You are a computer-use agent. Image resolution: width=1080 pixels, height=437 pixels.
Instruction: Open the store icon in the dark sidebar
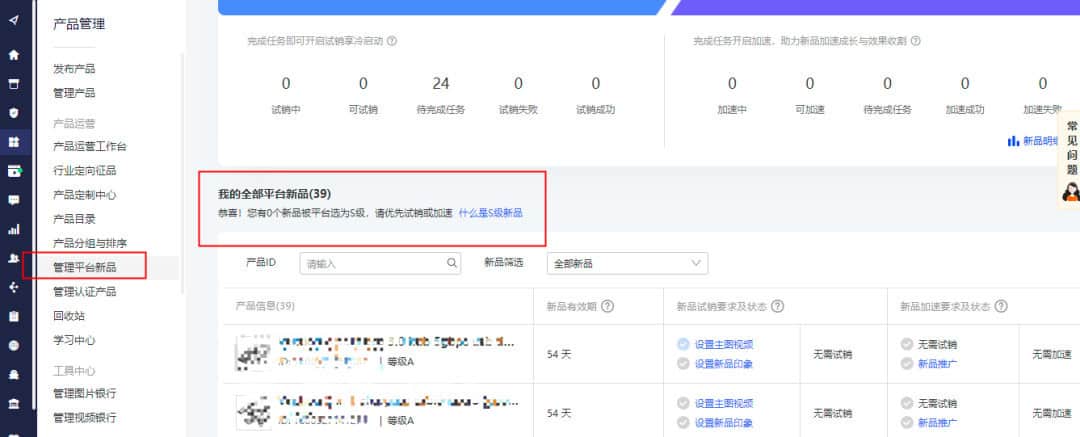(14, 84)
